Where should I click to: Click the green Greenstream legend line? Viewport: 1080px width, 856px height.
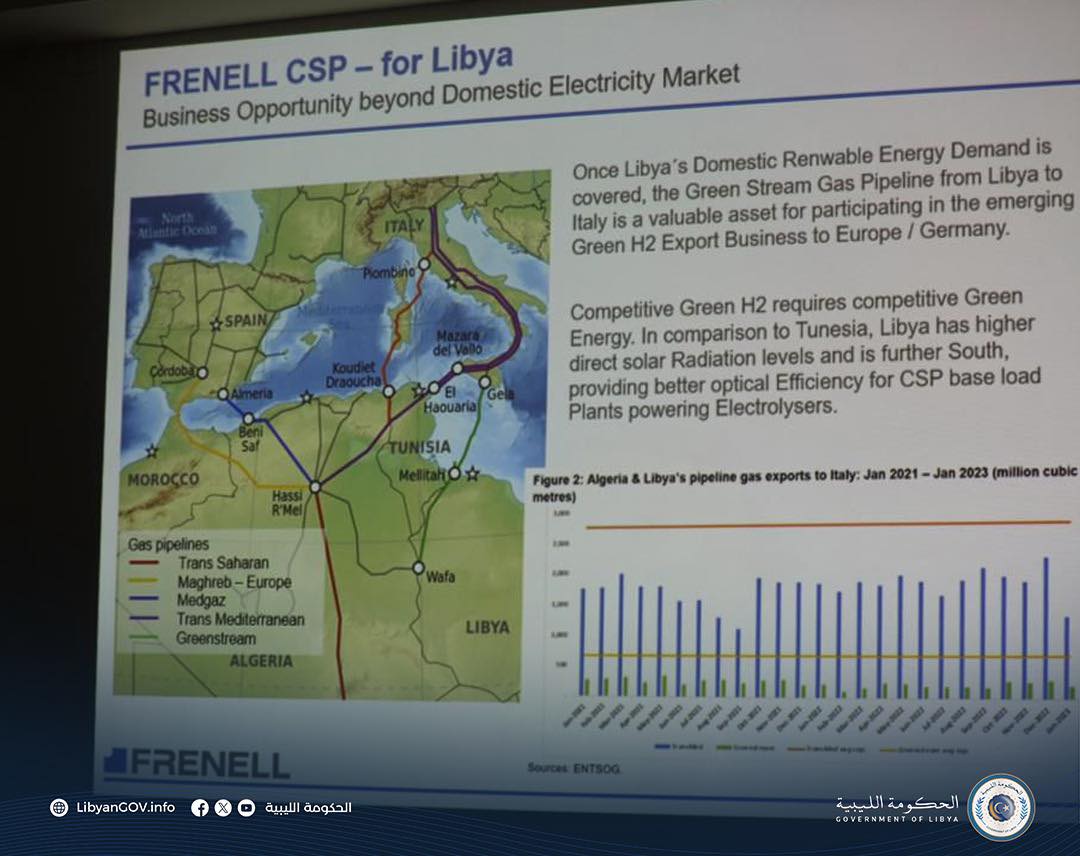coord(143,638)
